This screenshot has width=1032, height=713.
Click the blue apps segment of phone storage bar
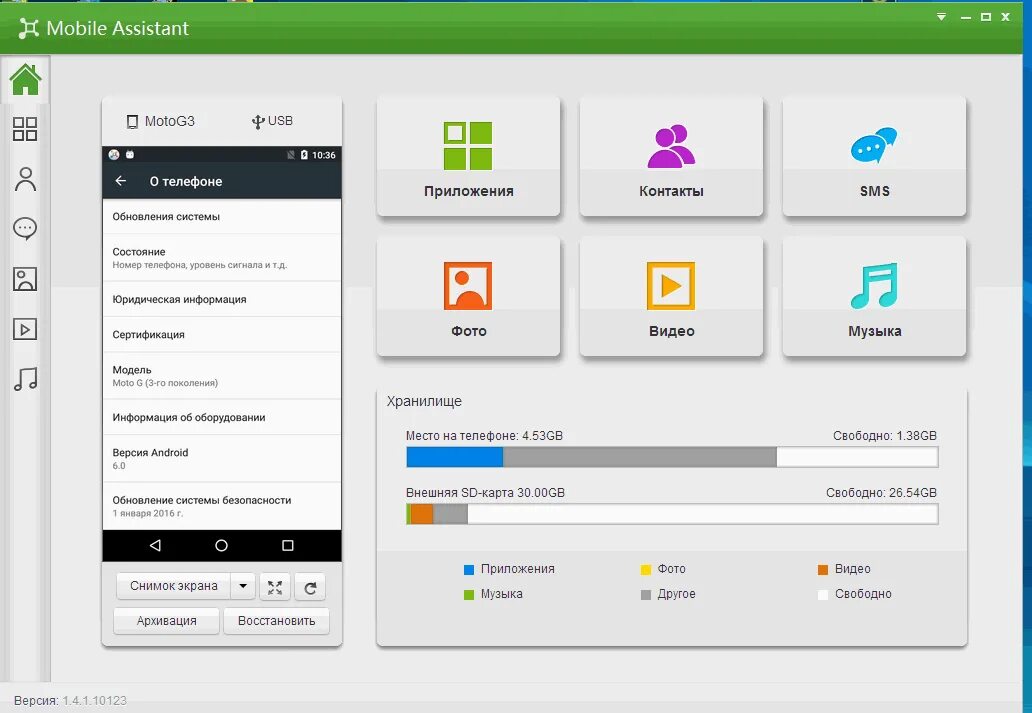[455, 457]
